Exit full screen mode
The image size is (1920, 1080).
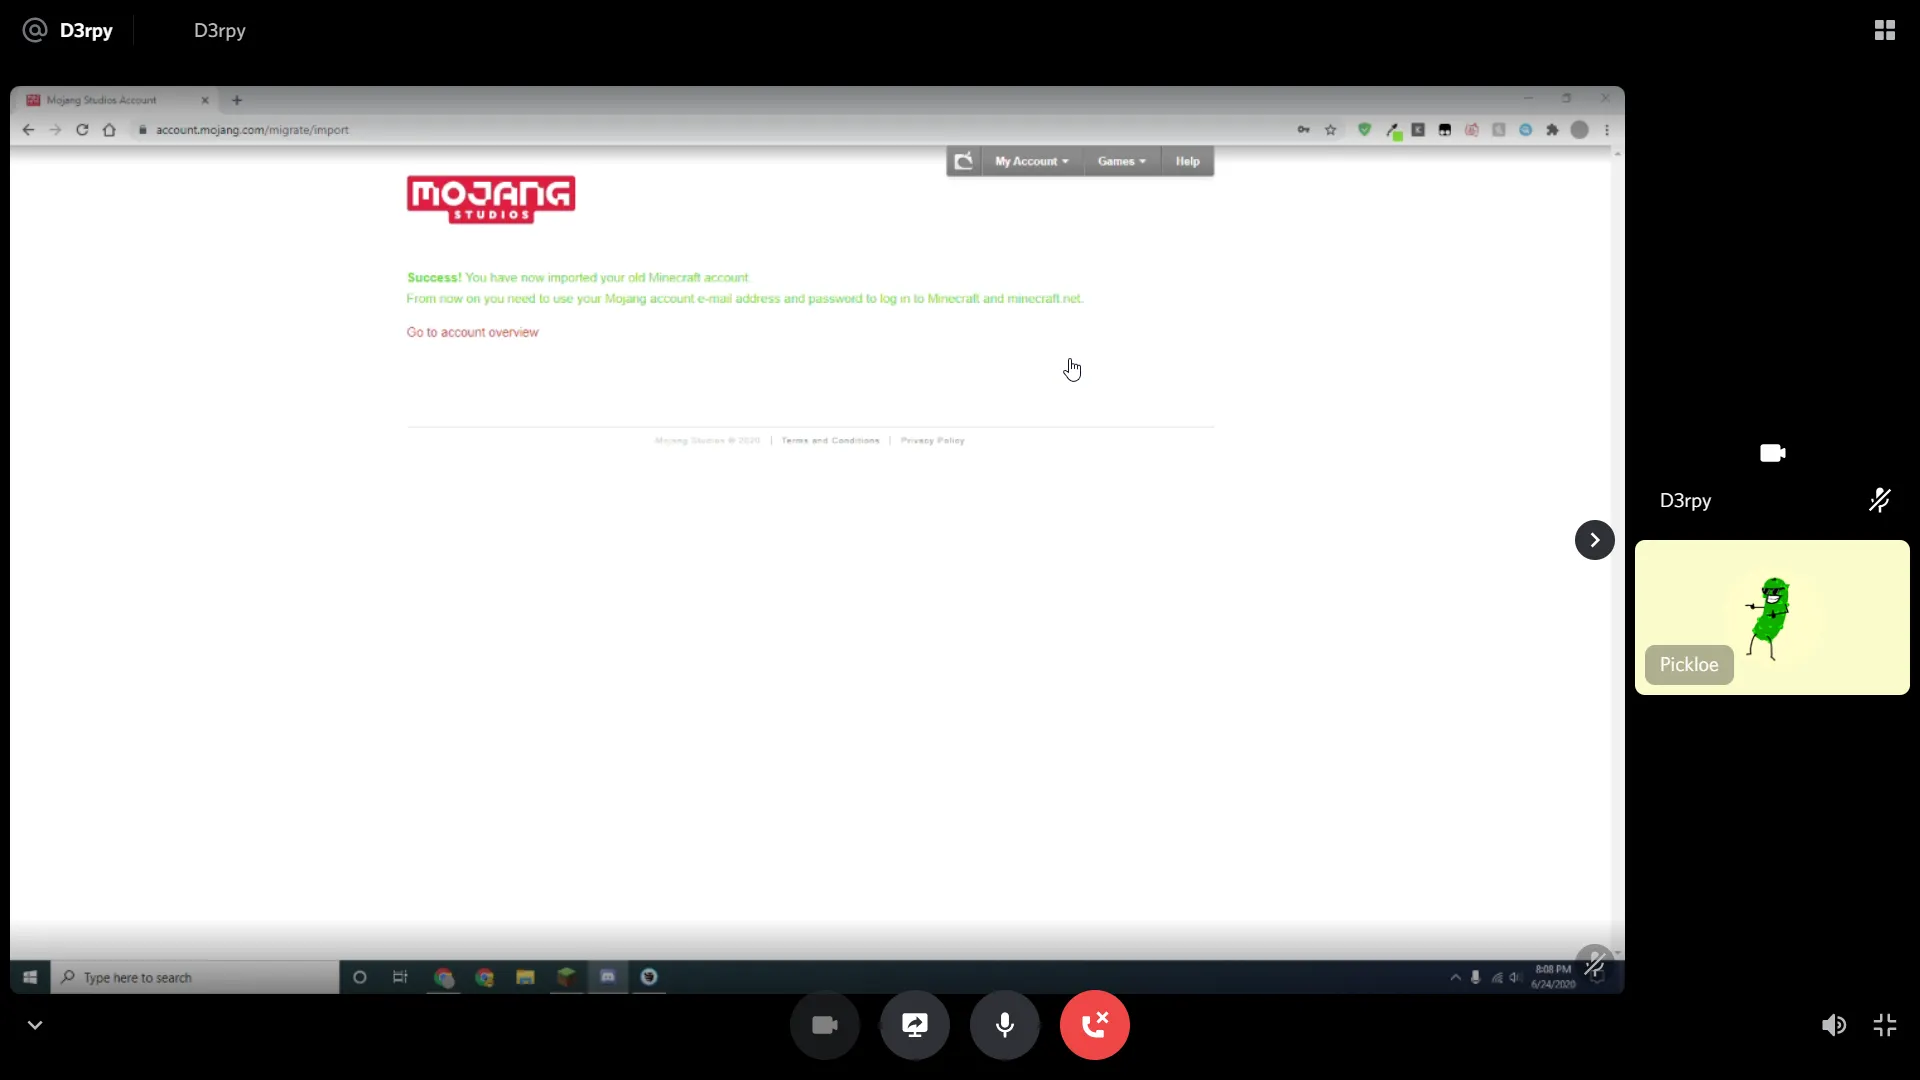pyautogui.click(x=1885, y=1025)
